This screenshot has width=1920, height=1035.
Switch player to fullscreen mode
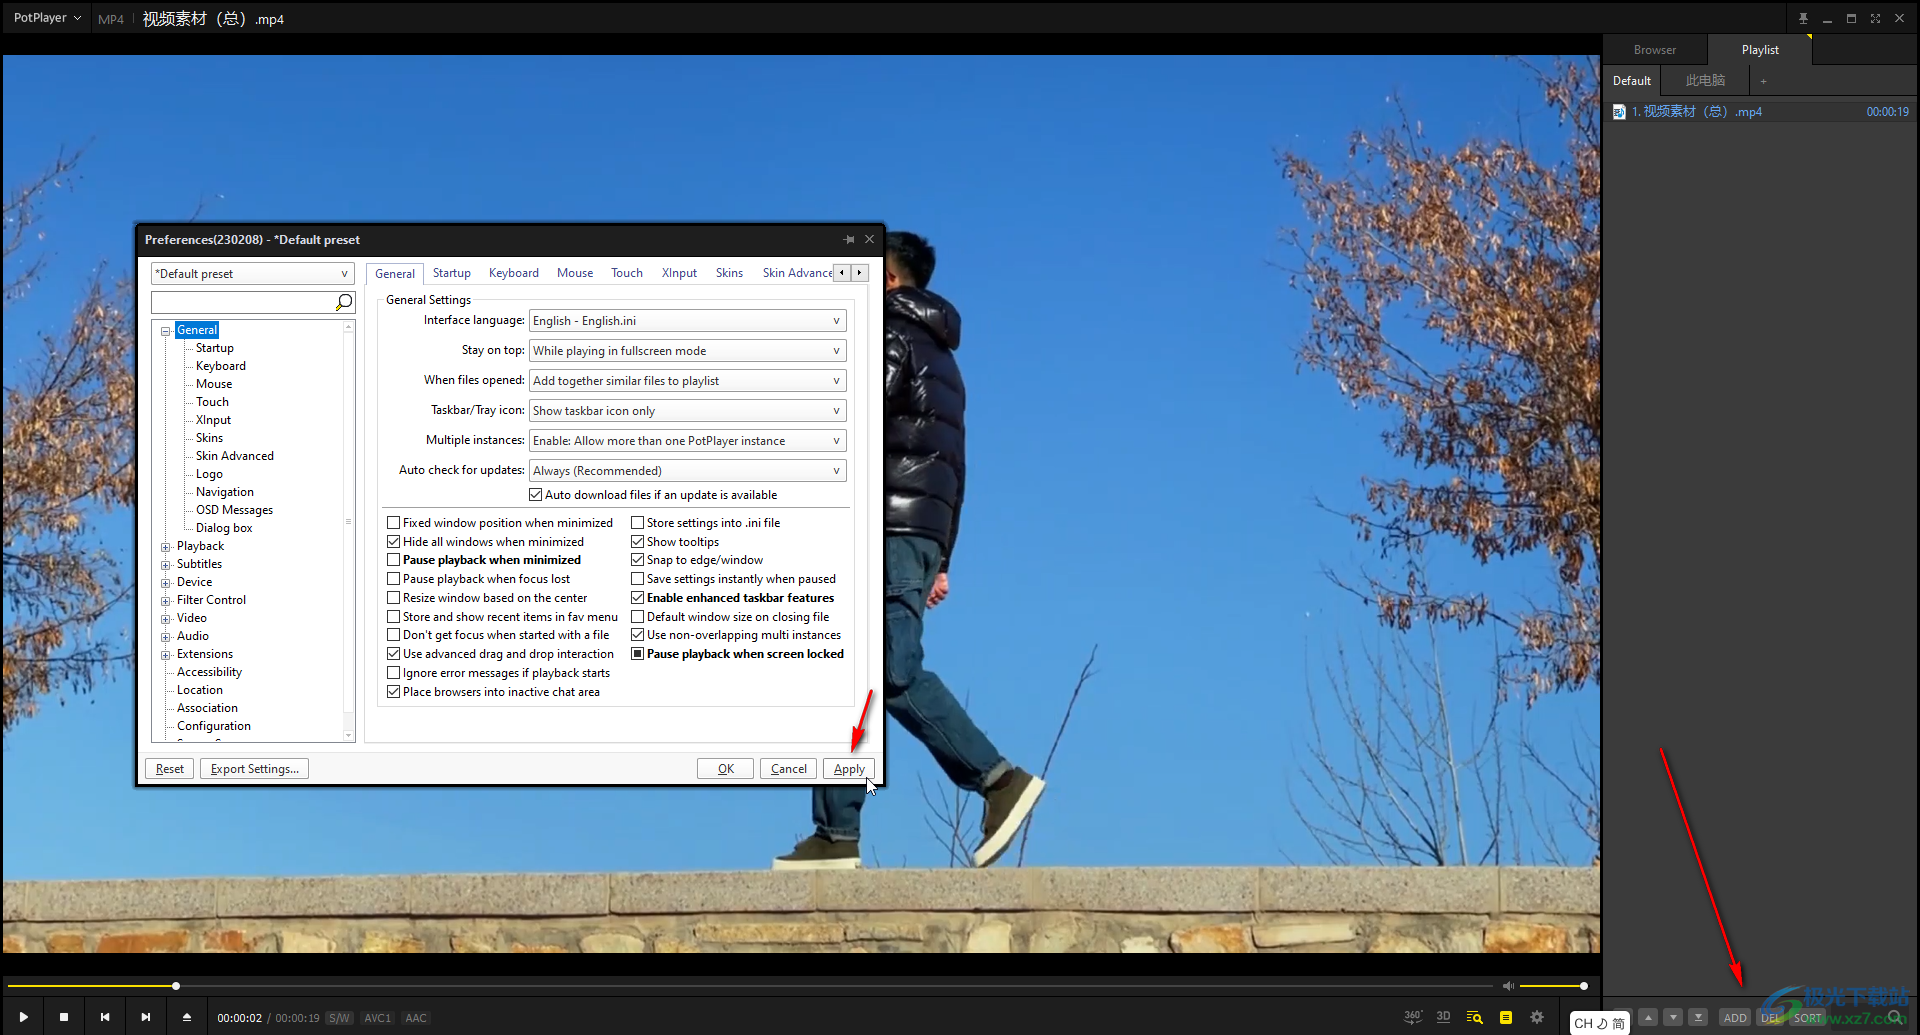1875,18
